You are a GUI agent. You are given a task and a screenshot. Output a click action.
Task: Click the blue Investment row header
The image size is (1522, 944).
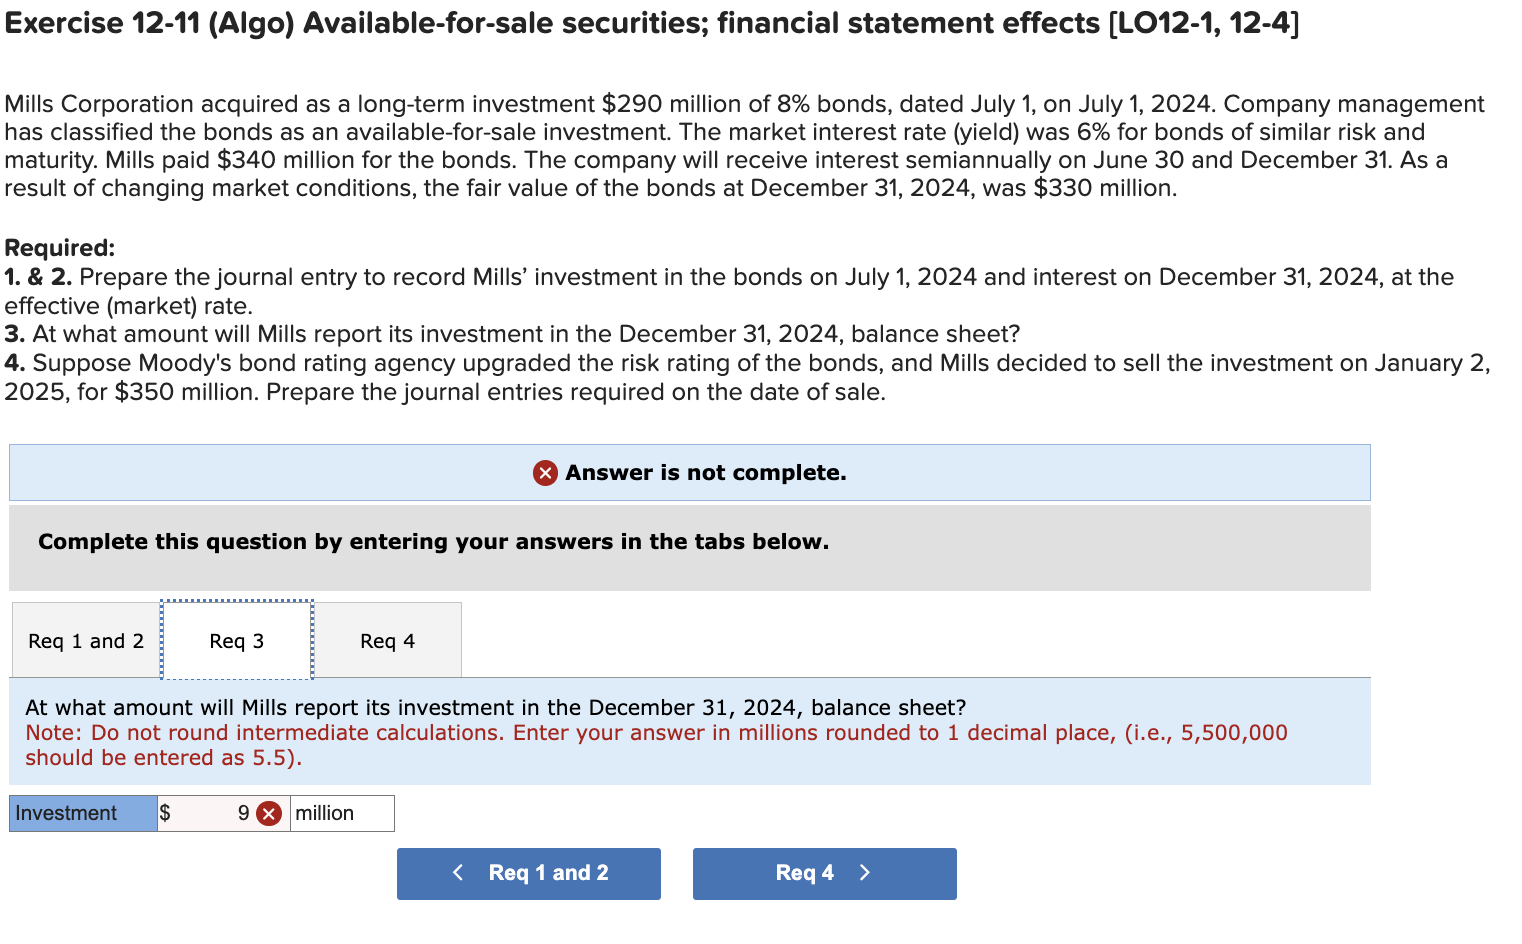pos(80,813)
